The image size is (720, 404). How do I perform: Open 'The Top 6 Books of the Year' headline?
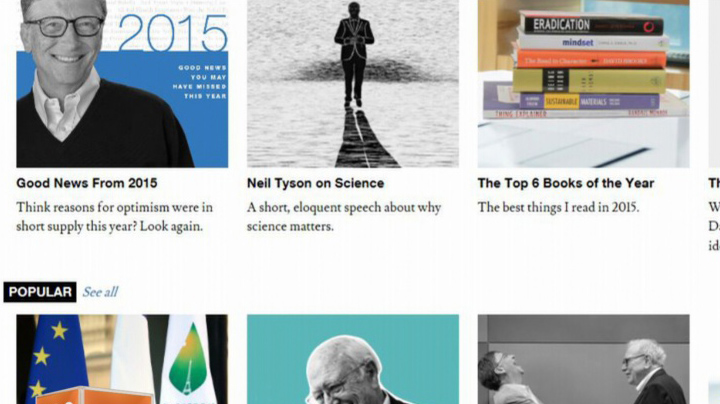(566, 183)
